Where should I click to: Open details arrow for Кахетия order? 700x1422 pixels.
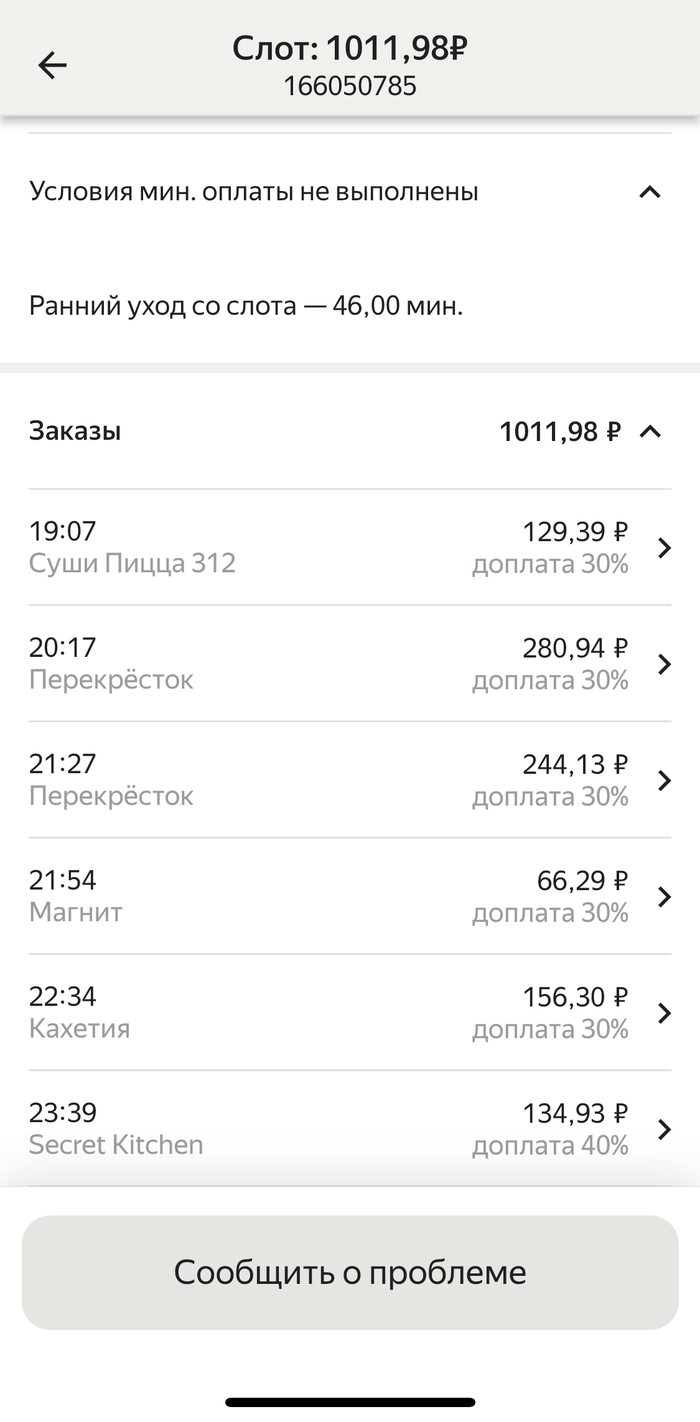tap(664, 1013)
